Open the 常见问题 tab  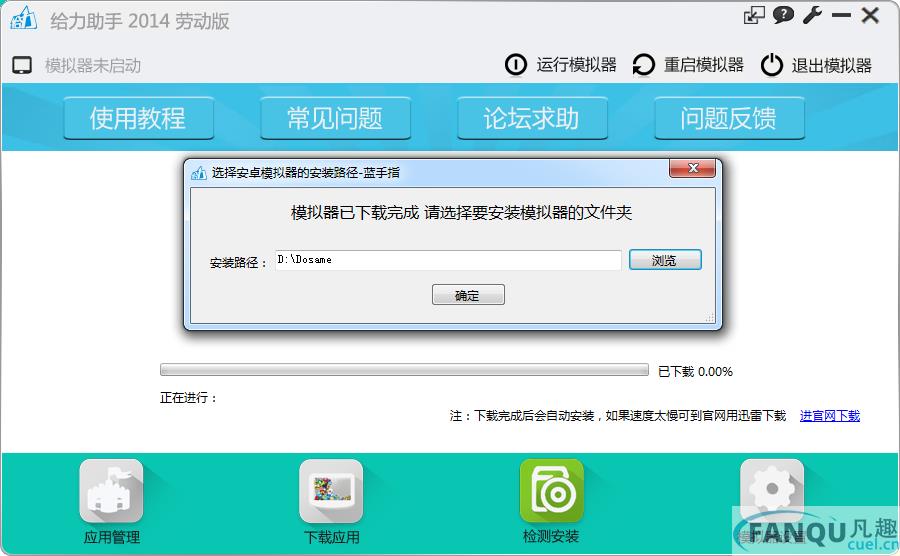point(335,118)
